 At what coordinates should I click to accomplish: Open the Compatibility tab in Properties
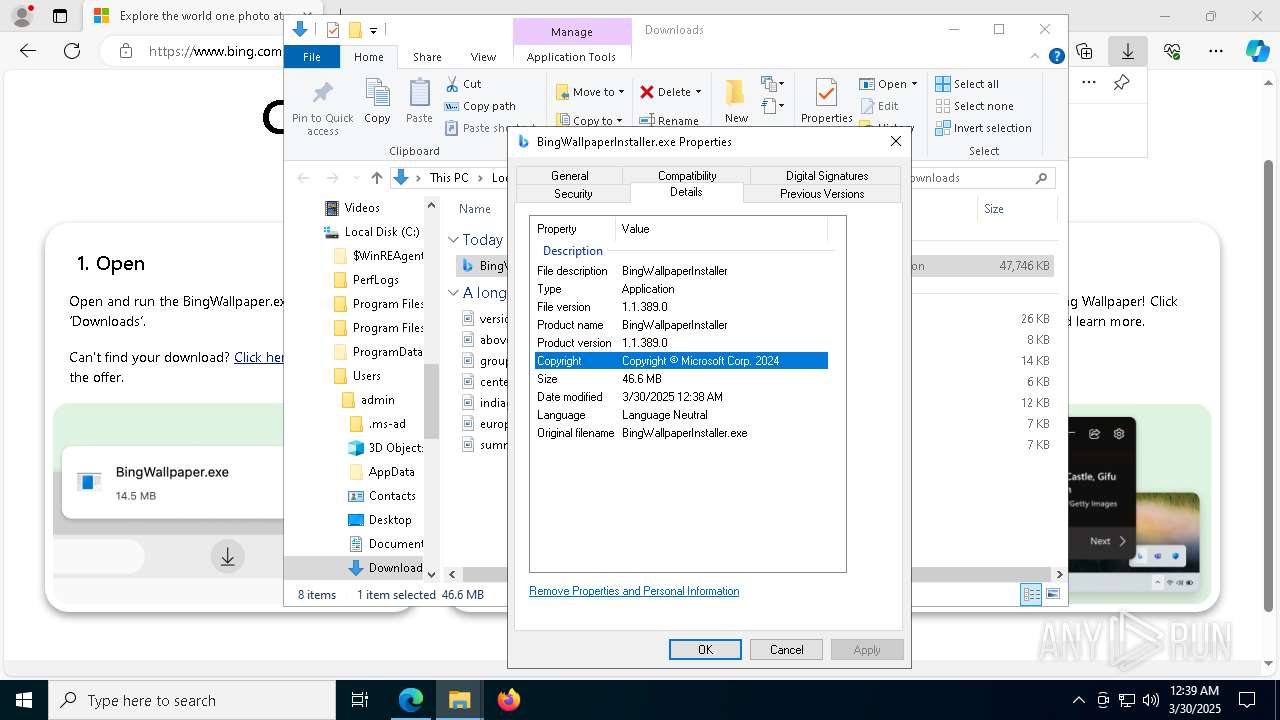[687, 175]
